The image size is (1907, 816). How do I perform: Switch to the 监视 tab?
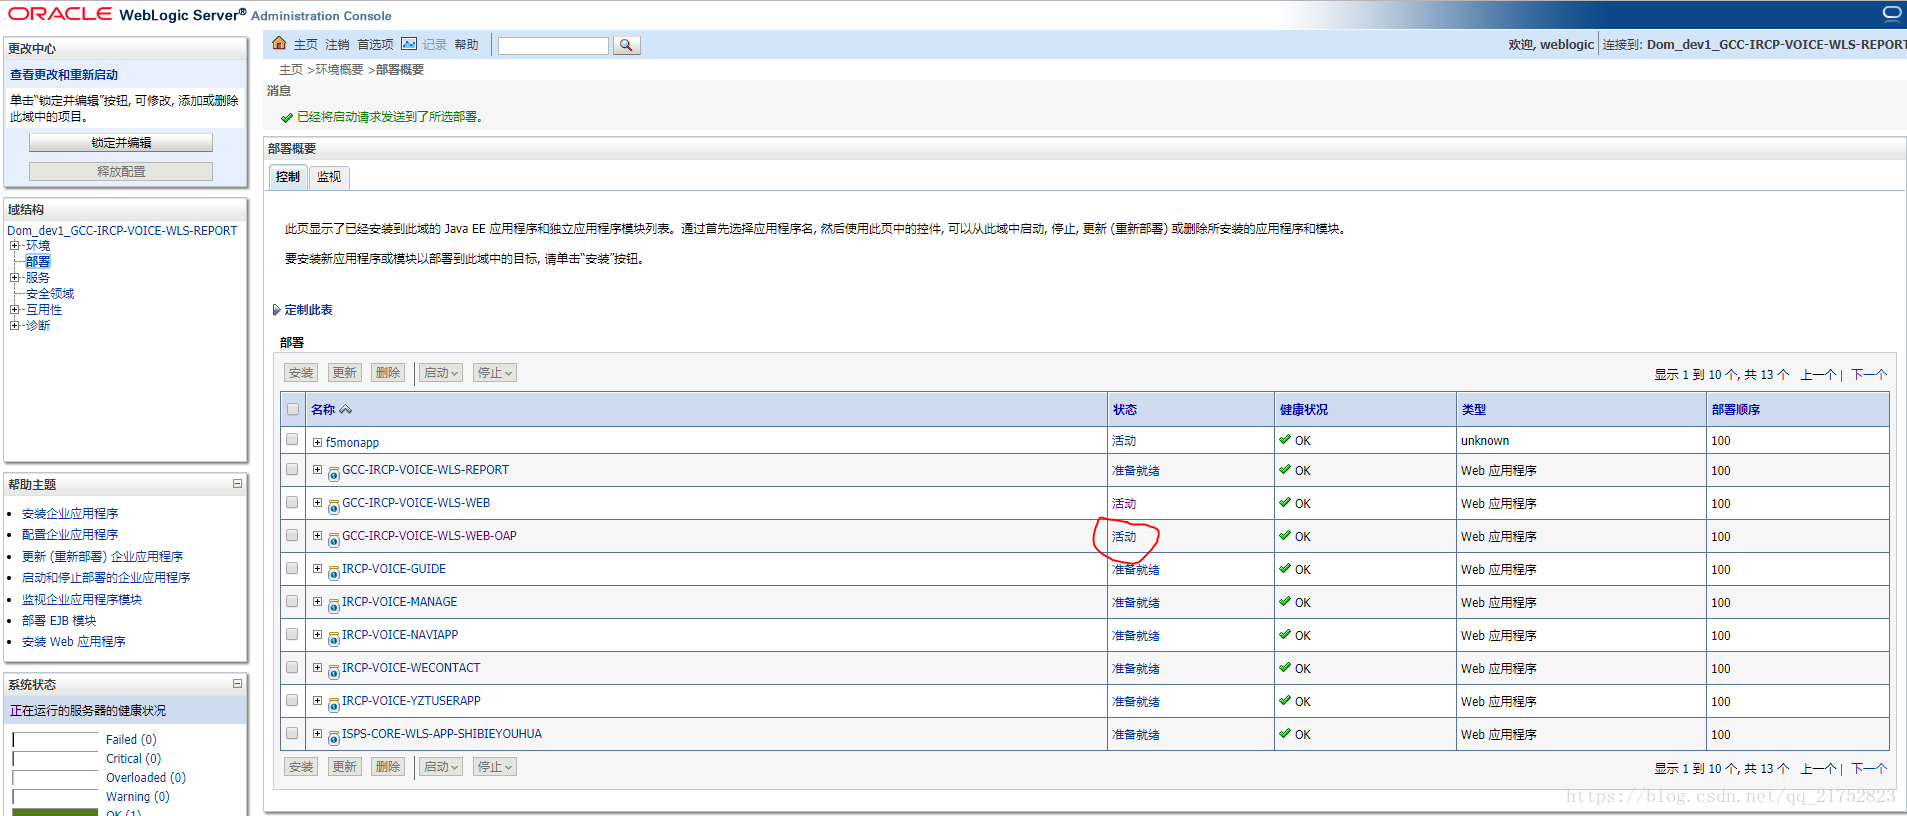click(329, 177)
